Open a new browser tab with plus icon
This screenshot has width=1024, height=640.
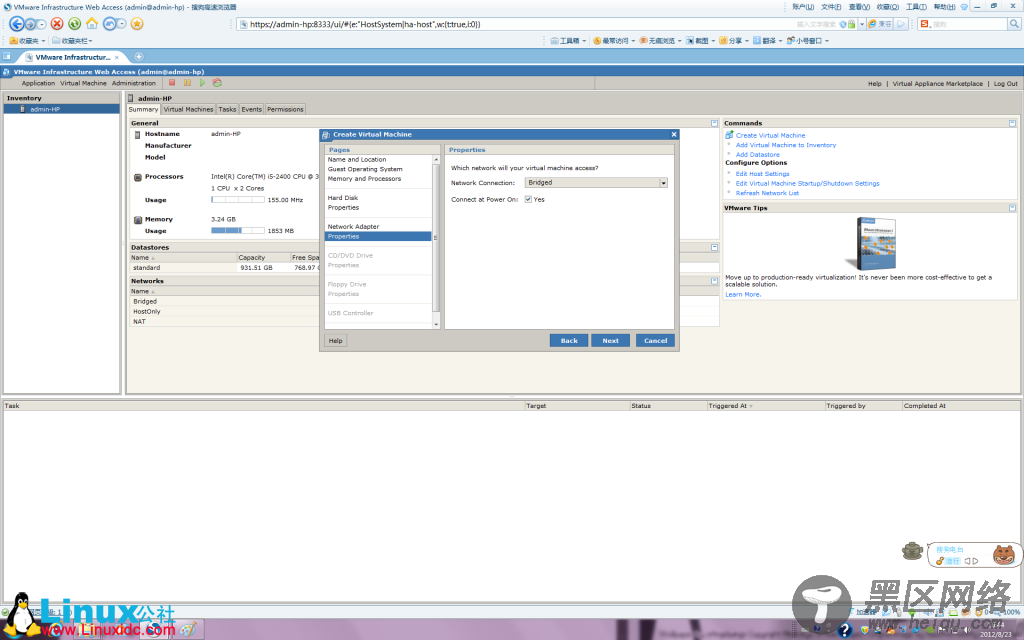(138, 57)
